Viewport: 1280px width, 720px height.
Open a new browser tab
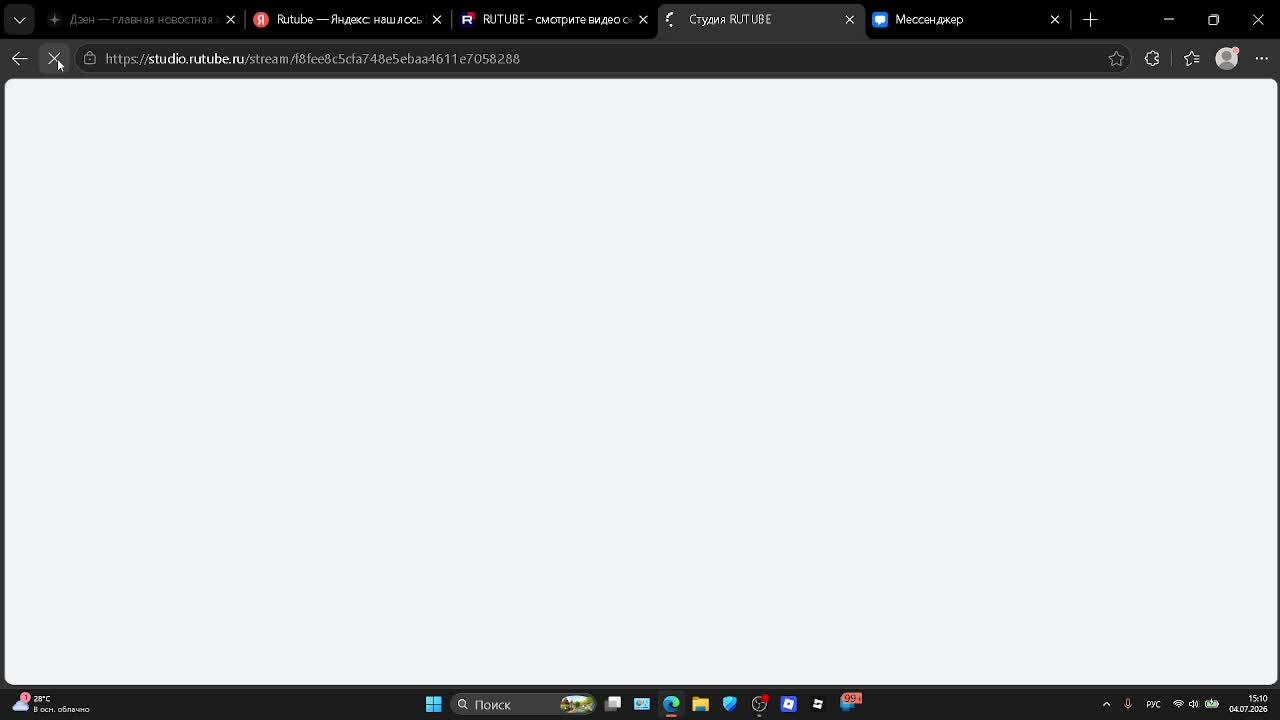tap(1090, 19)
